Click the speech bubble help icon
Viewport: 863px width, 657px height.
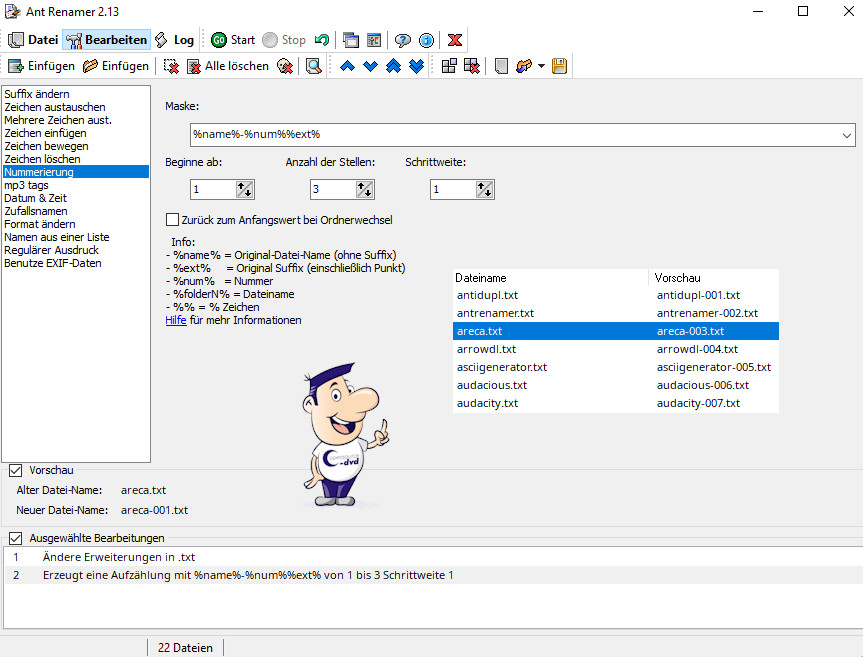point(402,40)
